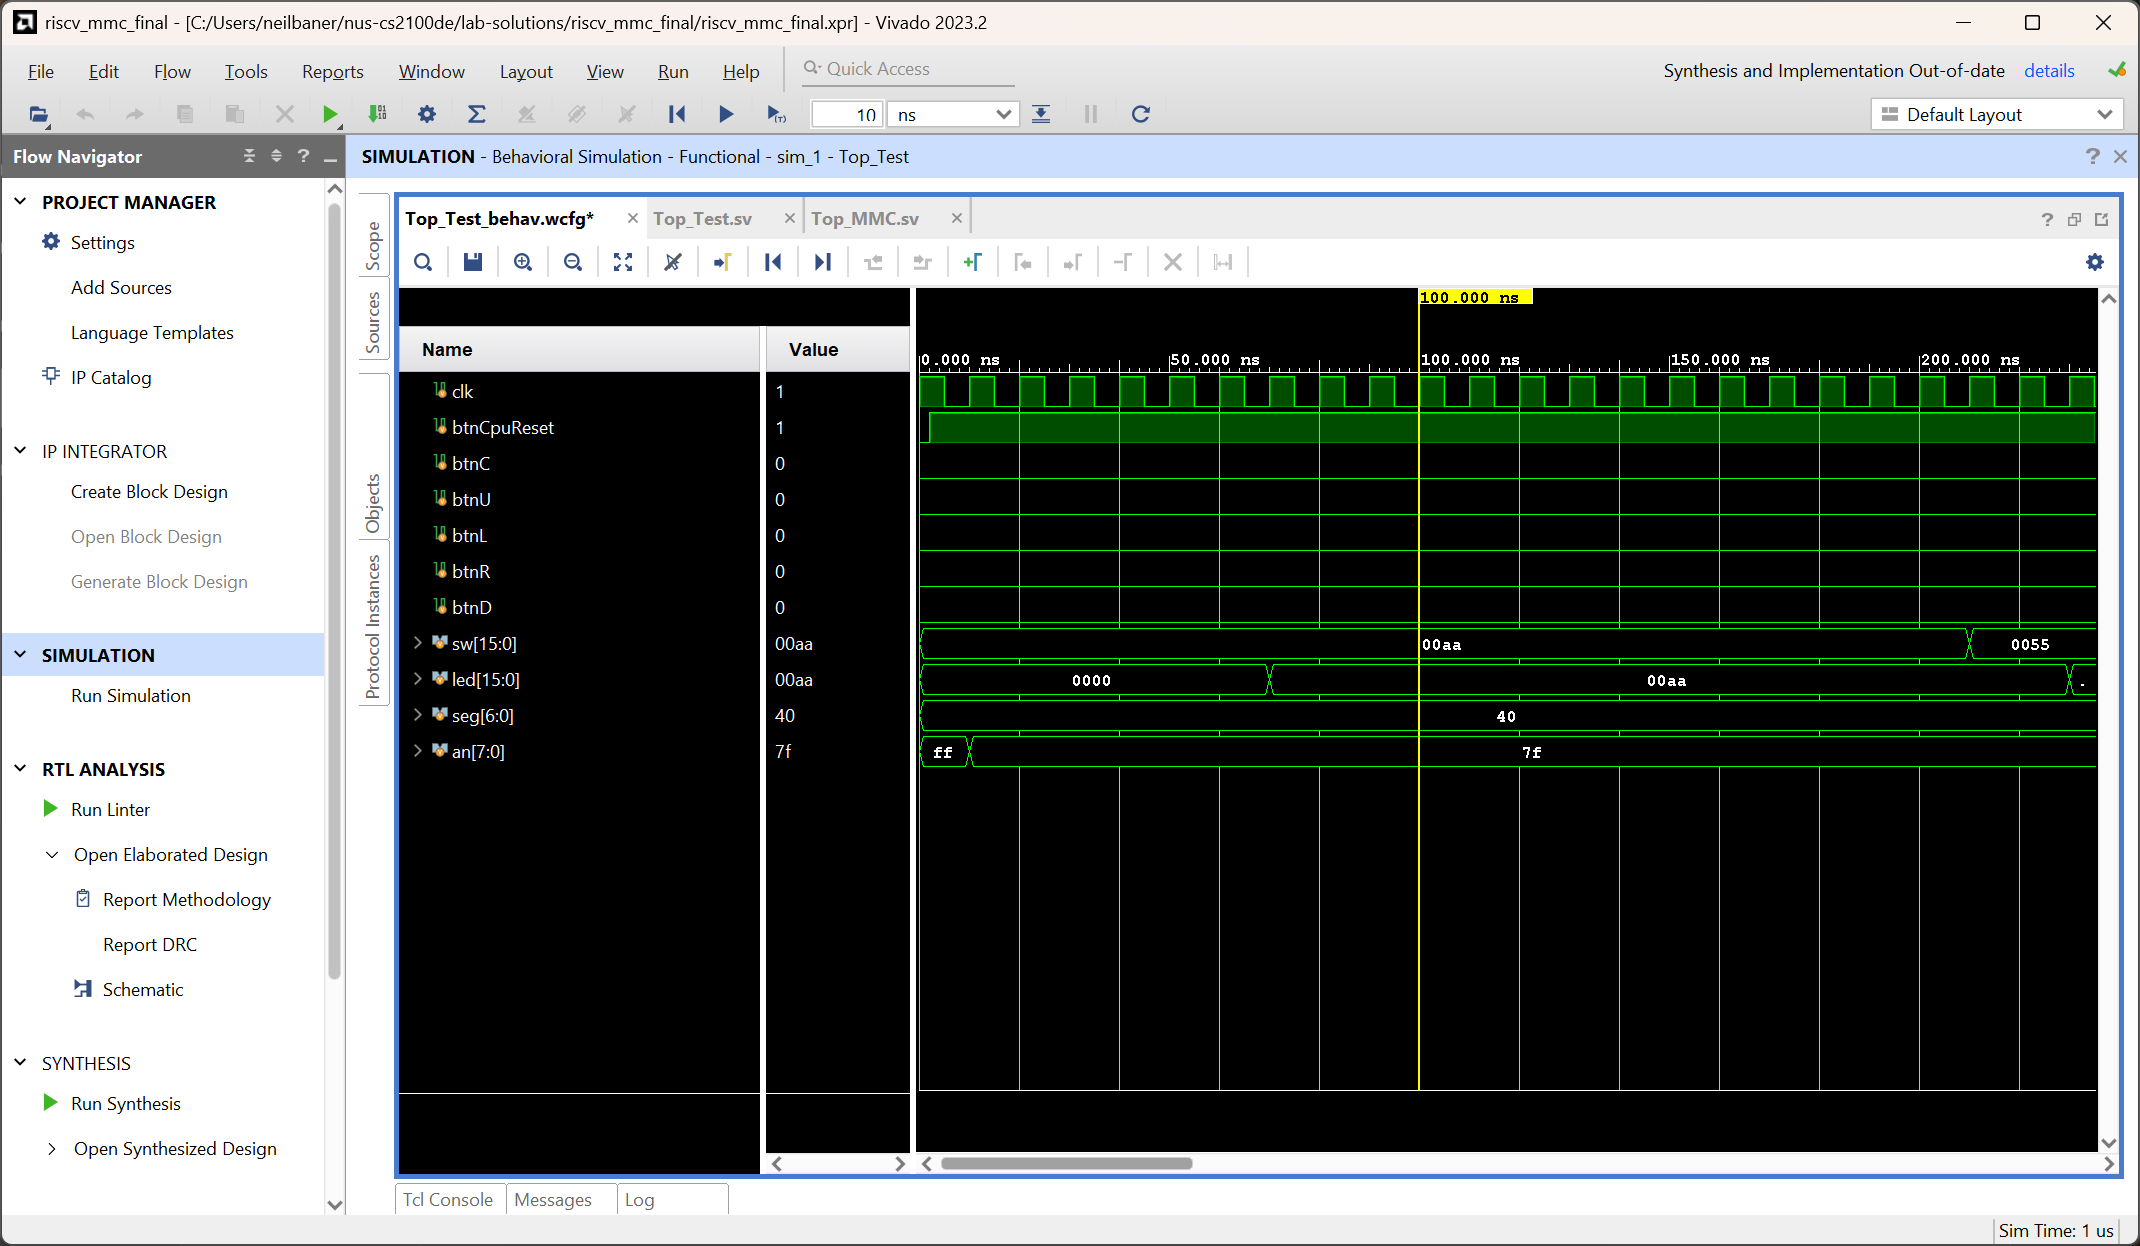The image size is (2140, 1246).
Task: Click the simulation run time input field
Action: [846, 114]
